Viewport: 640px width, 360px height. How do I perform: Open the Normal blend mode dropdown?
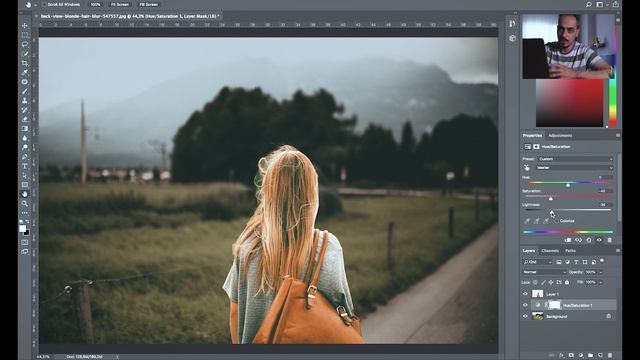click(x=544, y=272)
